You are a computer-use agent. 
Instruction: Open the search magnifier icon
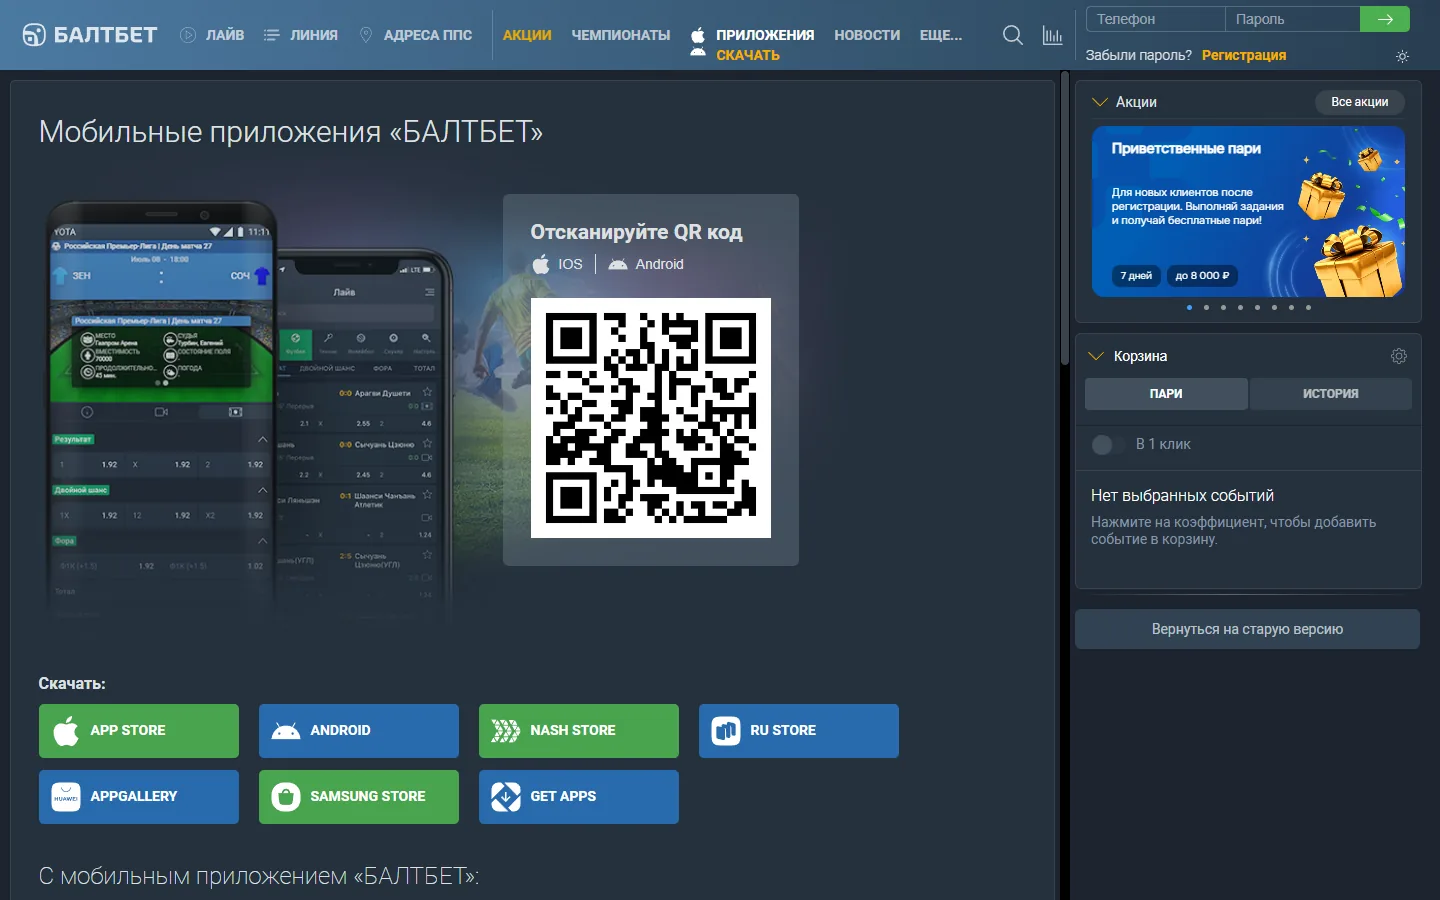[x=1012, y=35]
